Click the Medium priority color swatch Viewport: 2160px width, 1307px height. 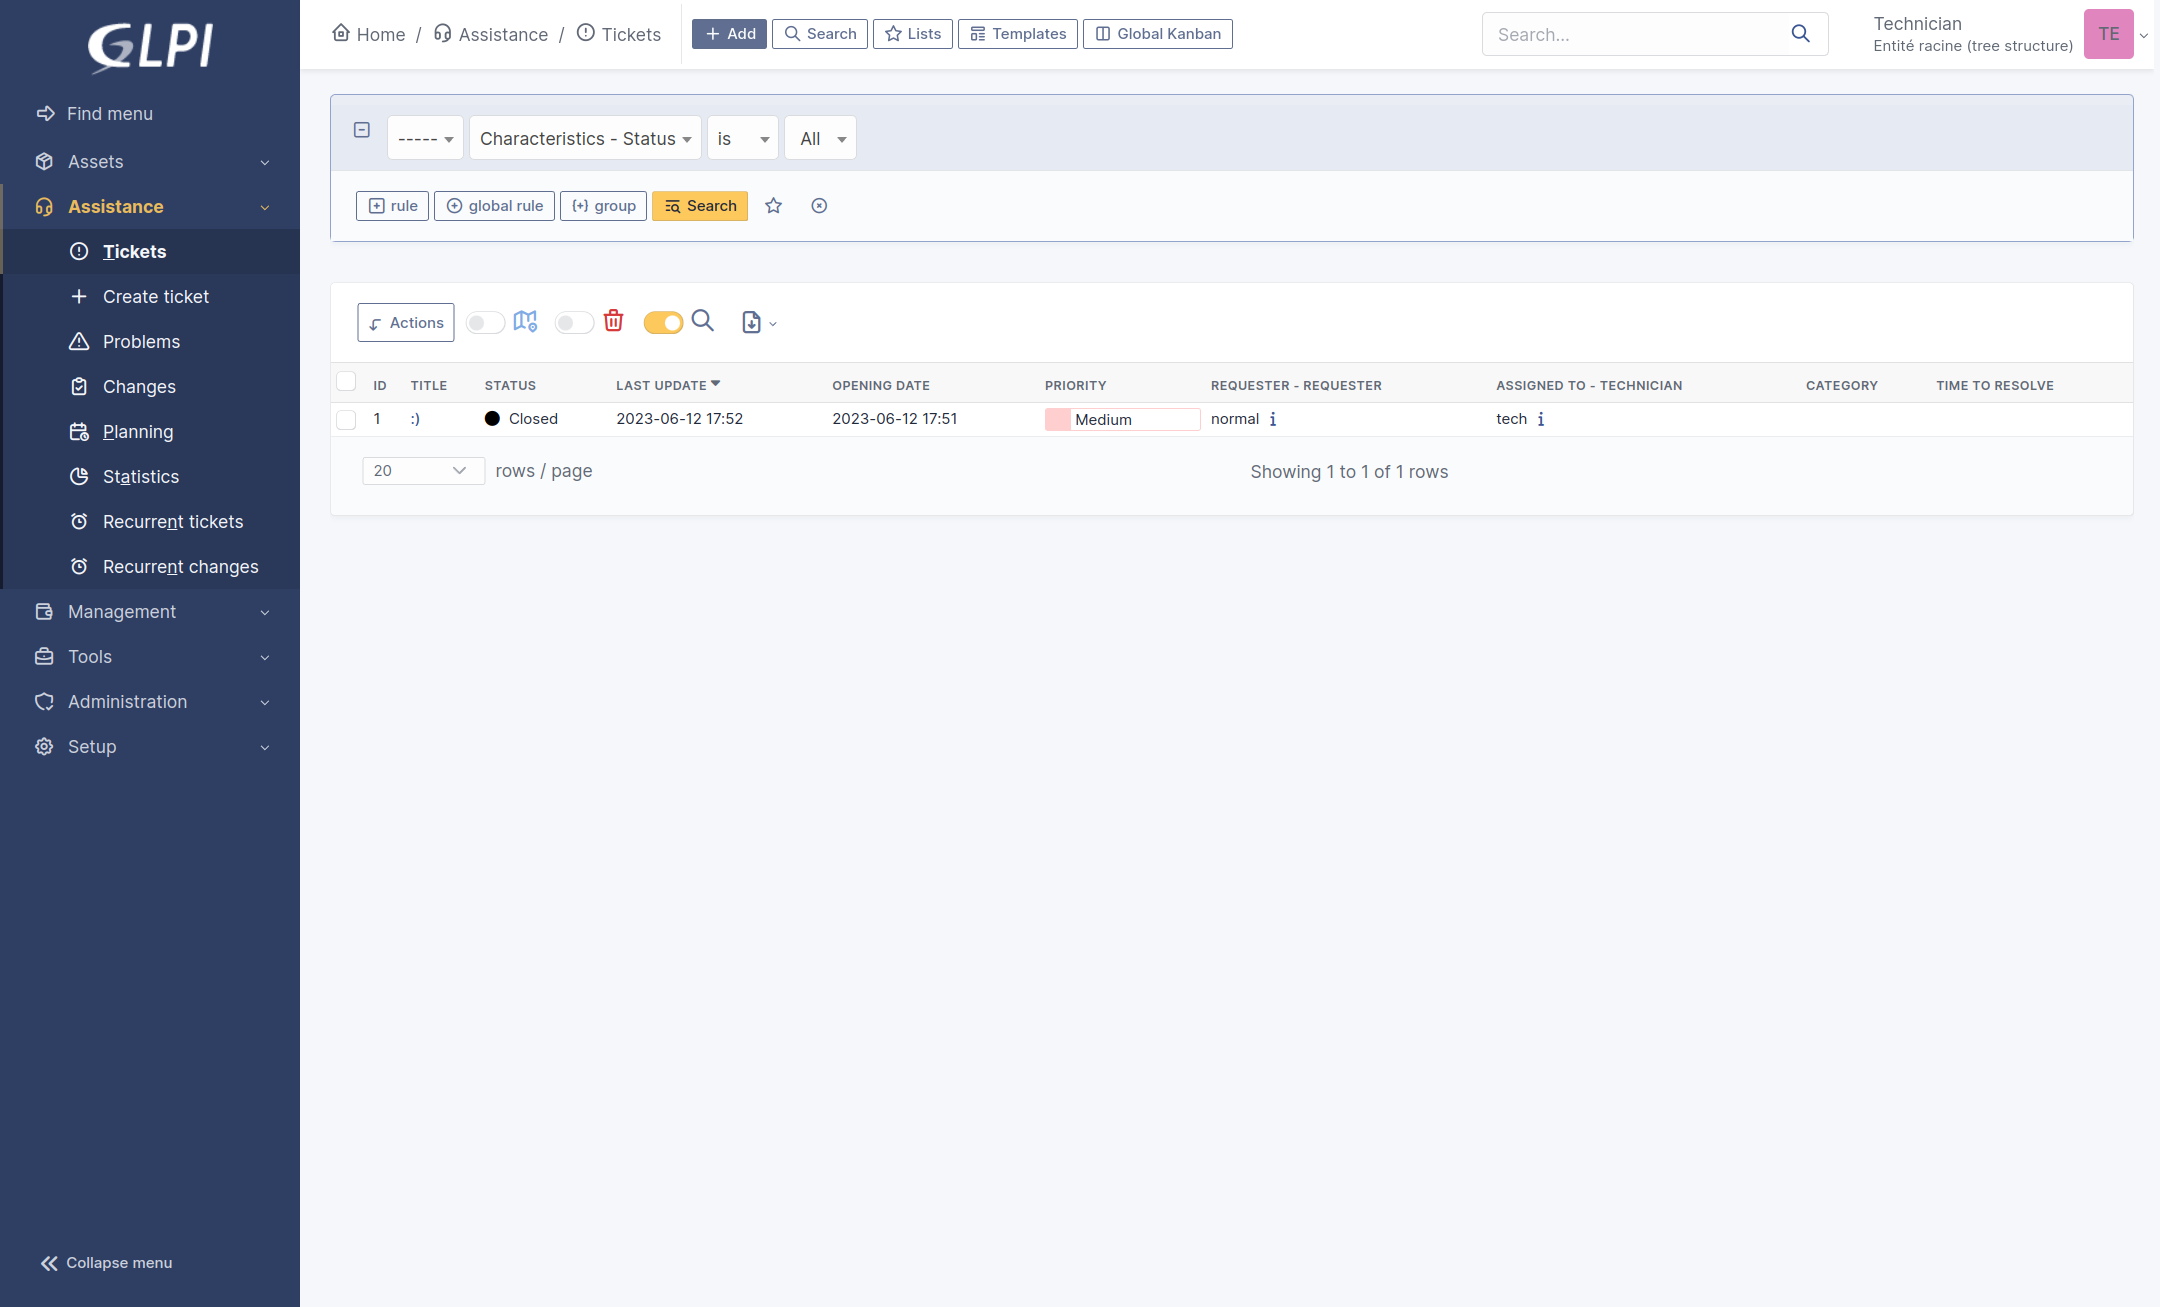(x=1057, y=420)
